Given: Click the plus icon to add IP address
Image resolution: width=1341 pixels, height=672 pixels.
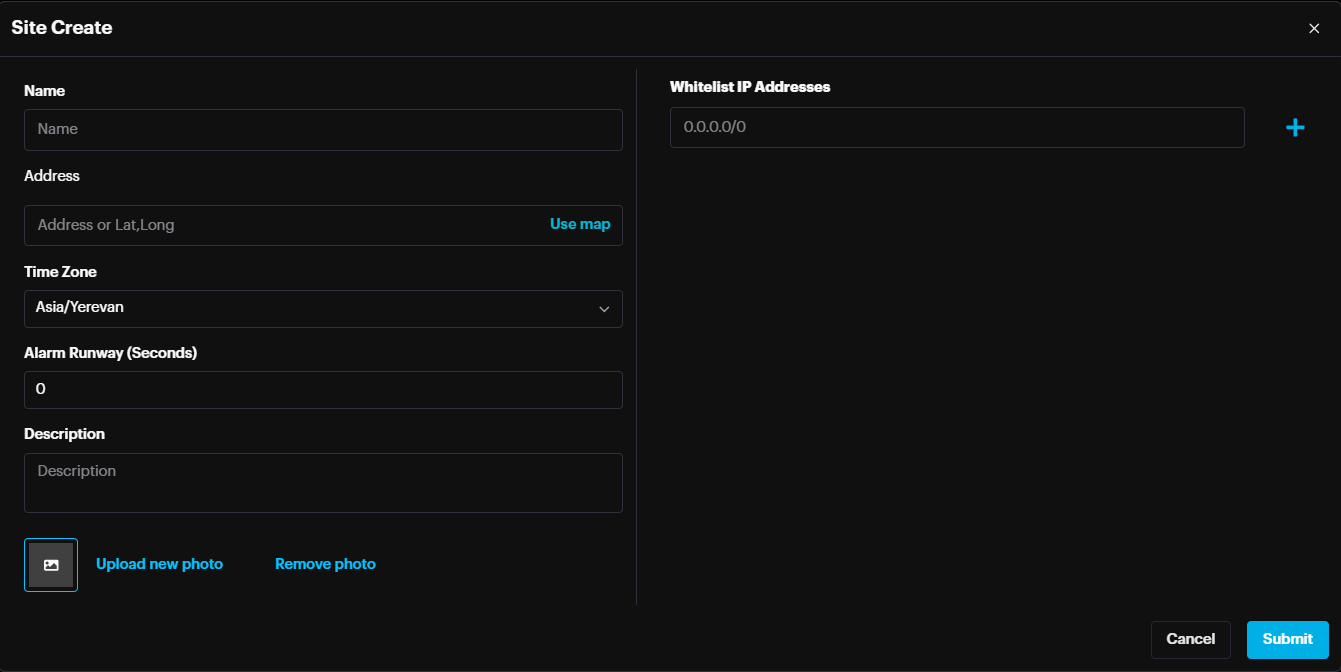Looking at the screenshot, I should click(1295, 128).
